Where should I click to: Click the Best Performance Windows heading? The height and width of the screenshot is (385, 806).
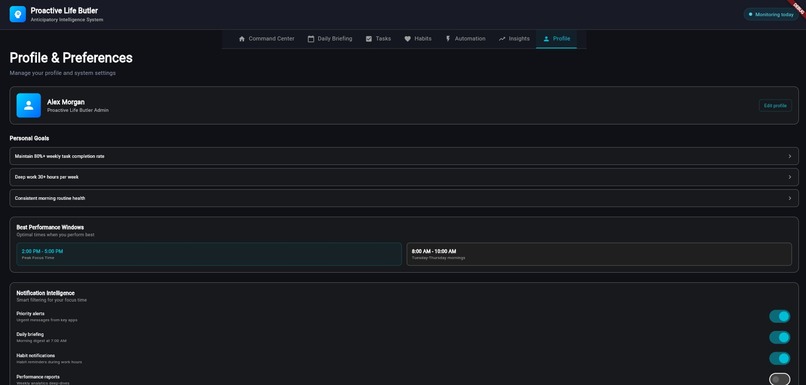(50, 227)
